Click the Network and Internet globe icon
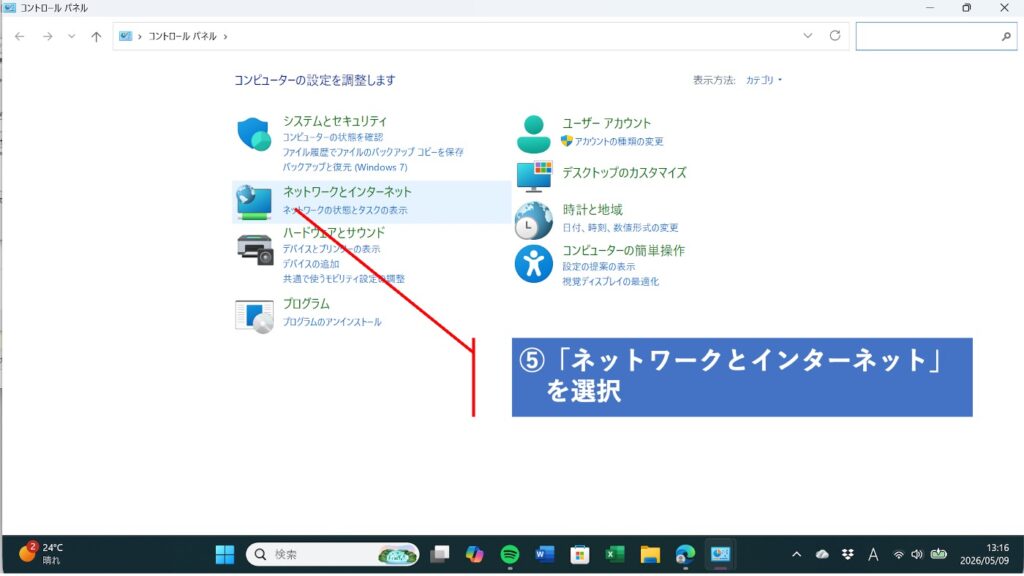The width and height of the screenshot is (1024, 576). point(254,202)
